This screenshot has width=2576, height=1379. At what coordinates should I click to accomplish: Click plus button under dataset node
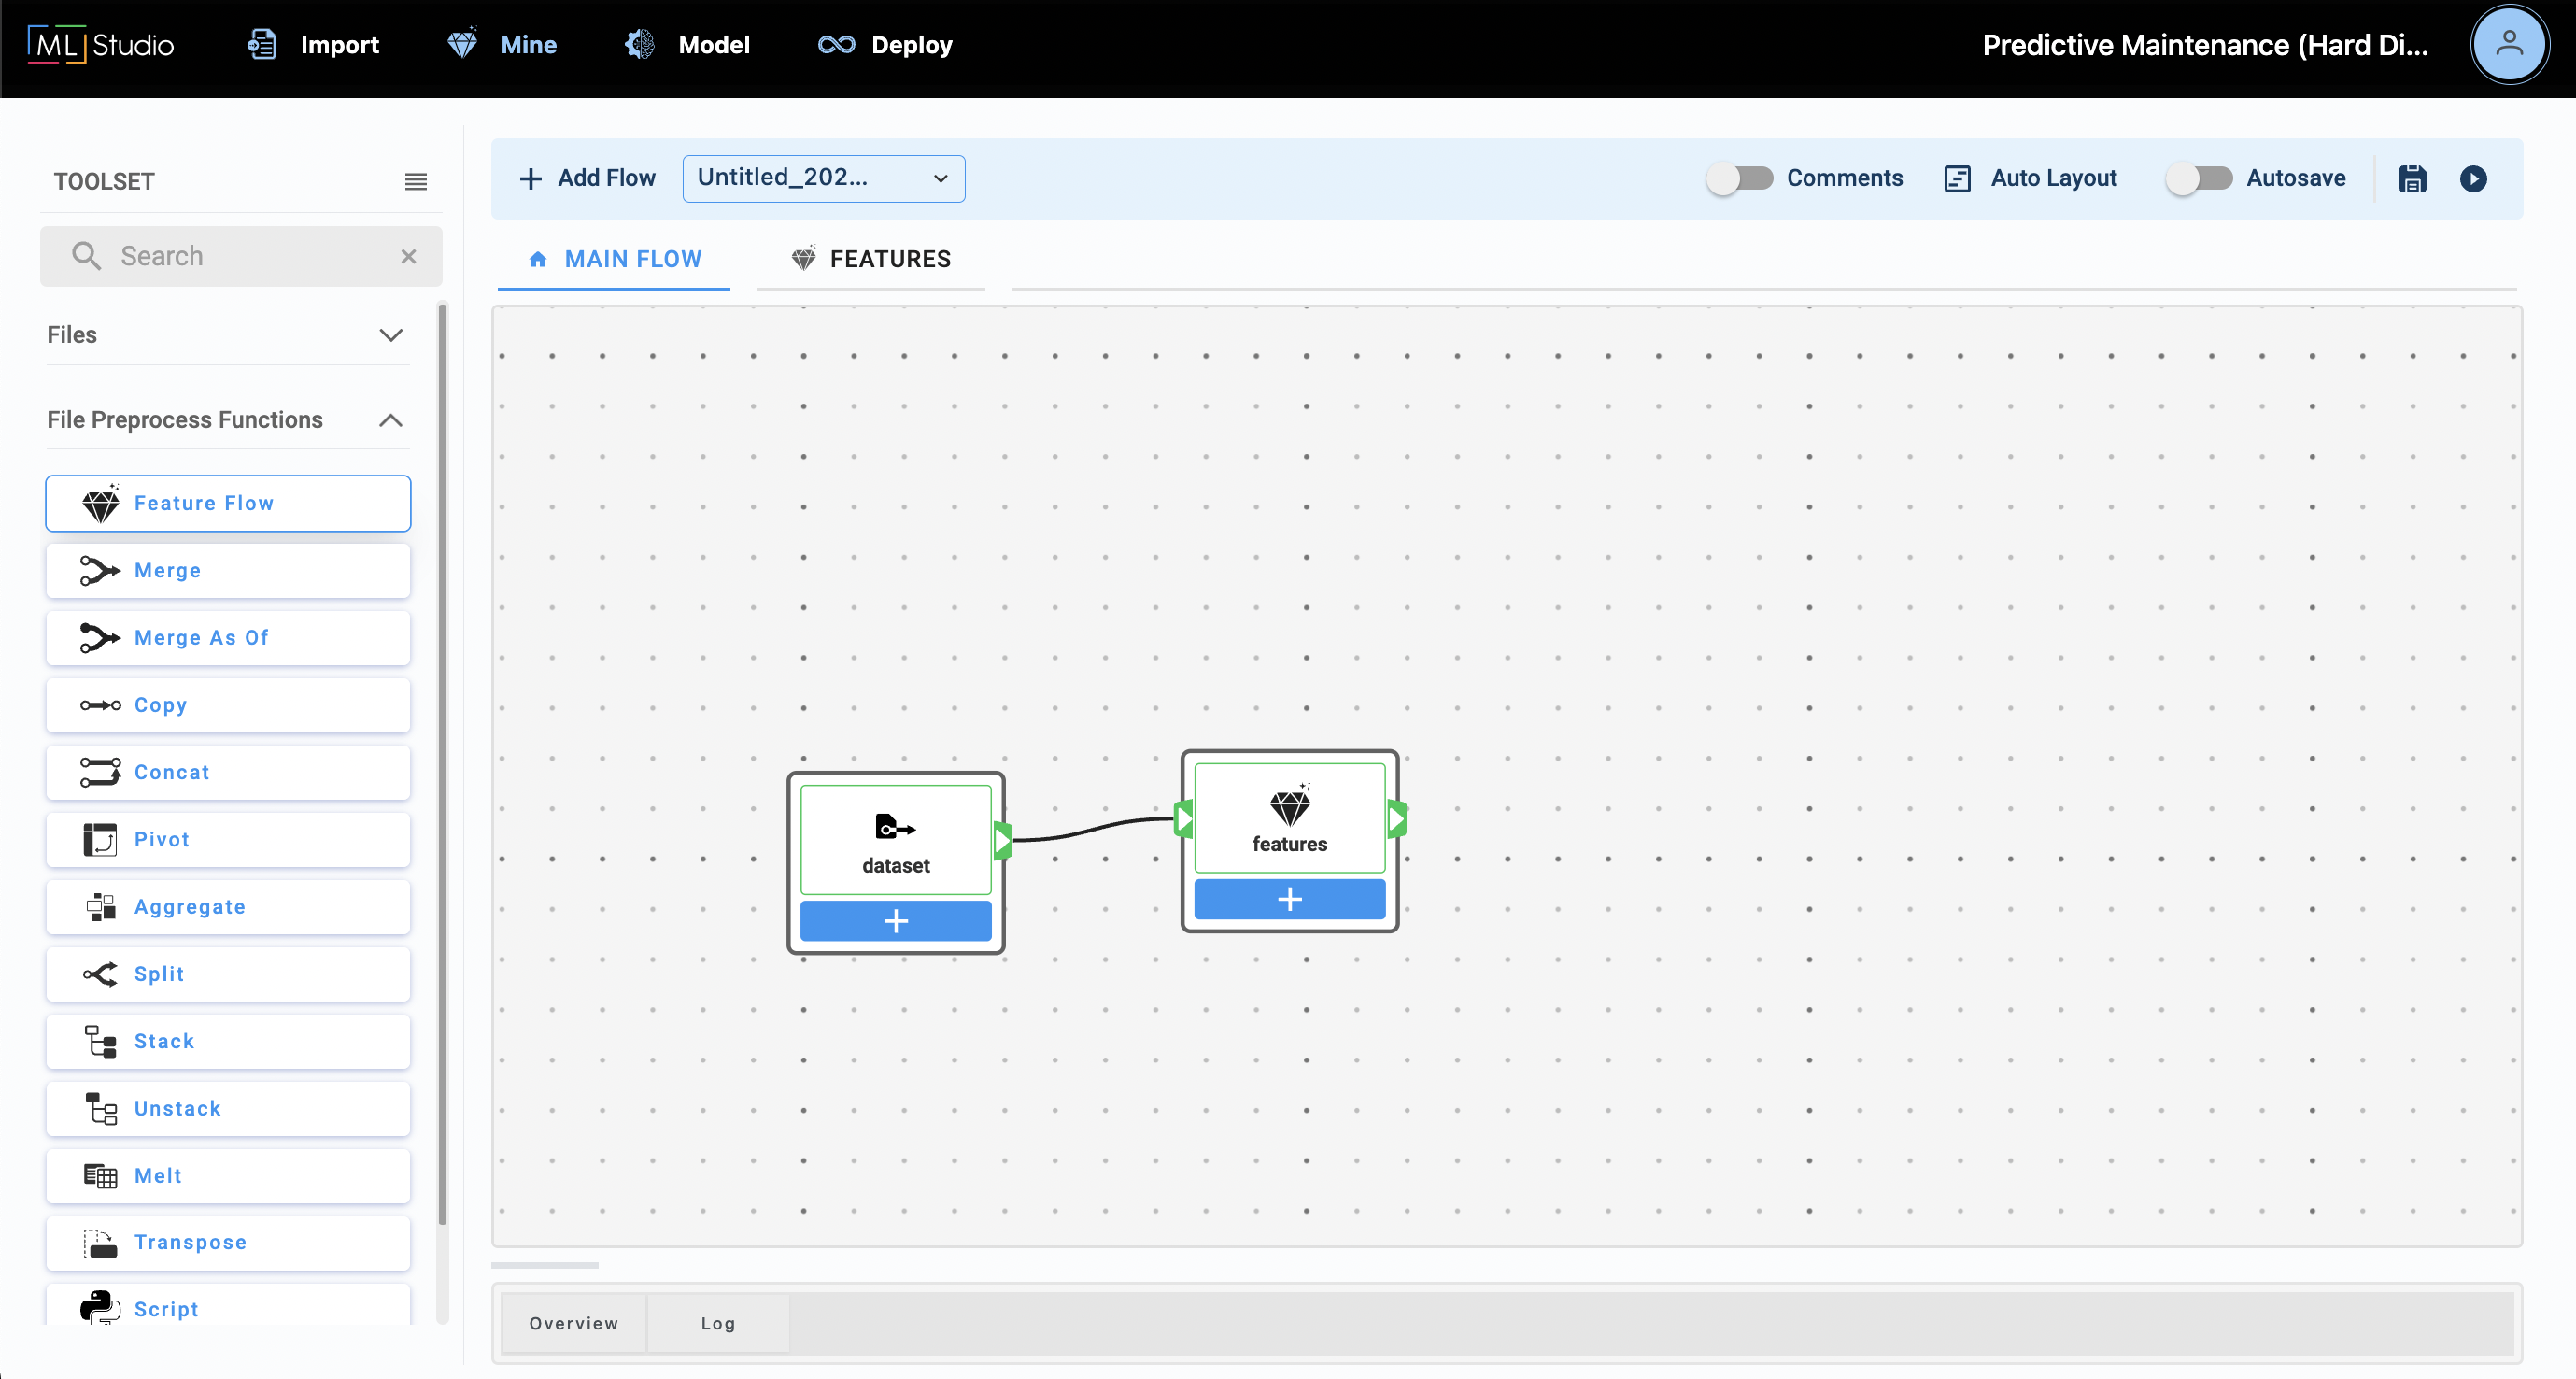click(x=895, y=921)
